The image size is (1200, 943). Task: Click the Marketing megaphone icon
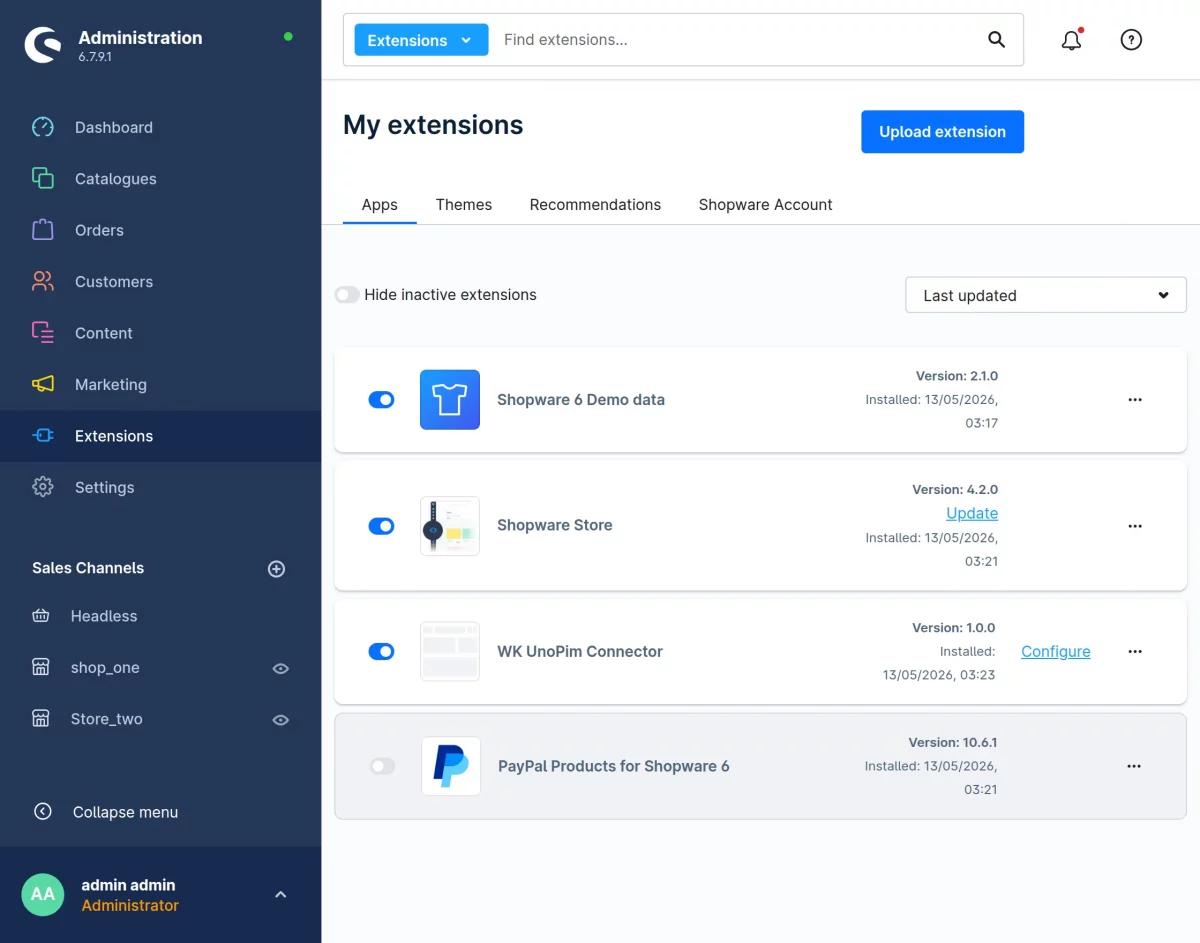(x=43, y=384)
